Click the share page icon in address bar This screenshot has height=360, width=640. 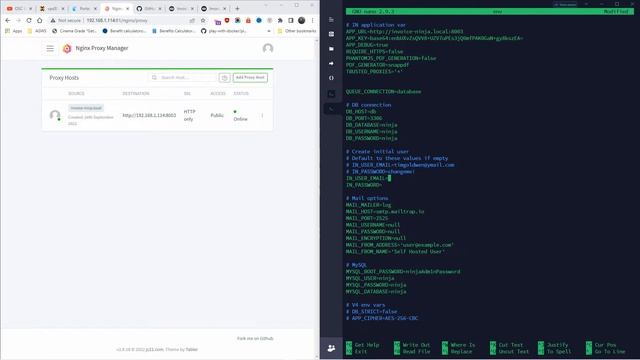(x=192, y=20)
